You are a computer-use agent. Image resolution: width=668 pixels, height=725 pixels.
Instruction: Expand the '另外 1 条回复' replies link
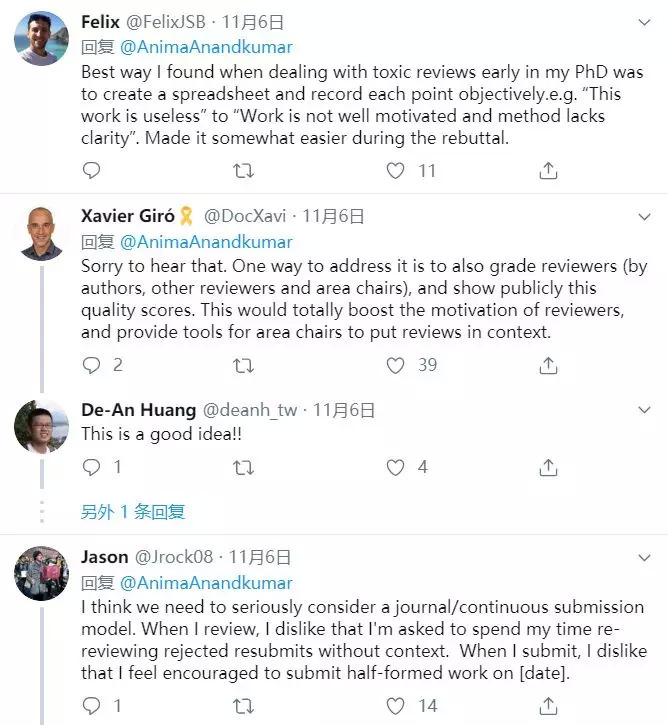[x=133, y=512]
